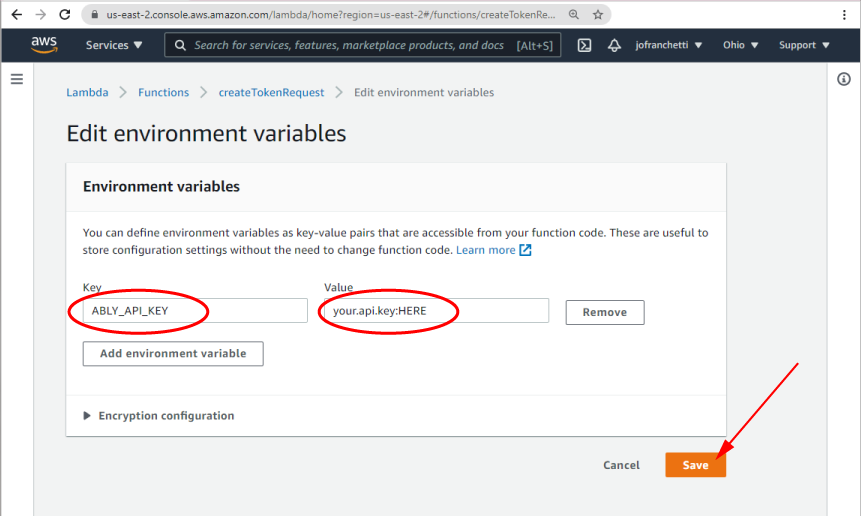
Task: Click the Edit environment variables breadcrumb text
Action: tap(424, 92)
